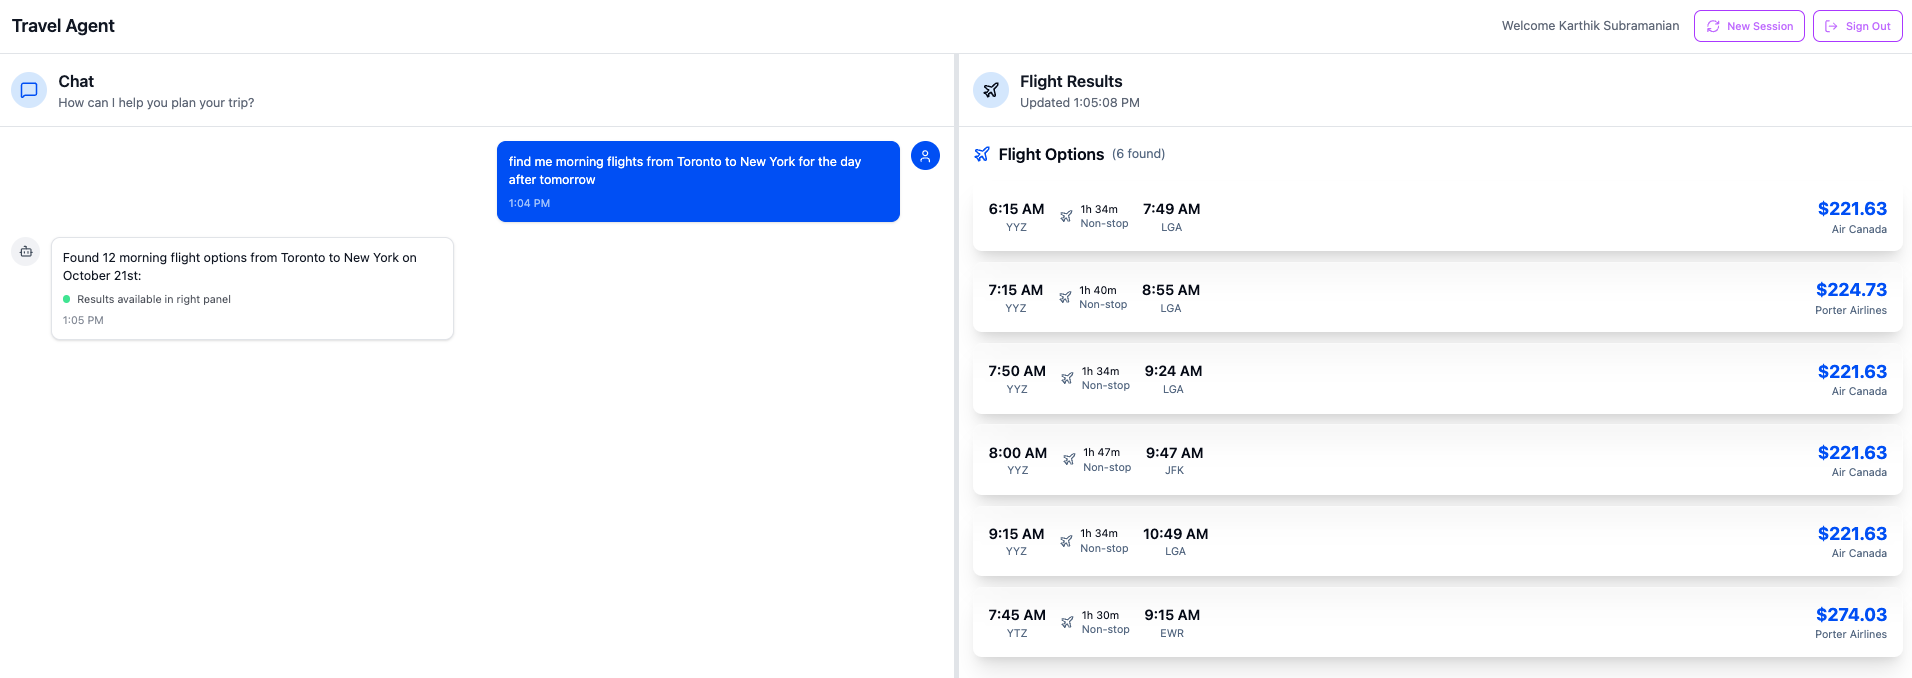Click the $274.03 Porter Airlines price
1912x678 pixels.
(x=1851, y=615)
